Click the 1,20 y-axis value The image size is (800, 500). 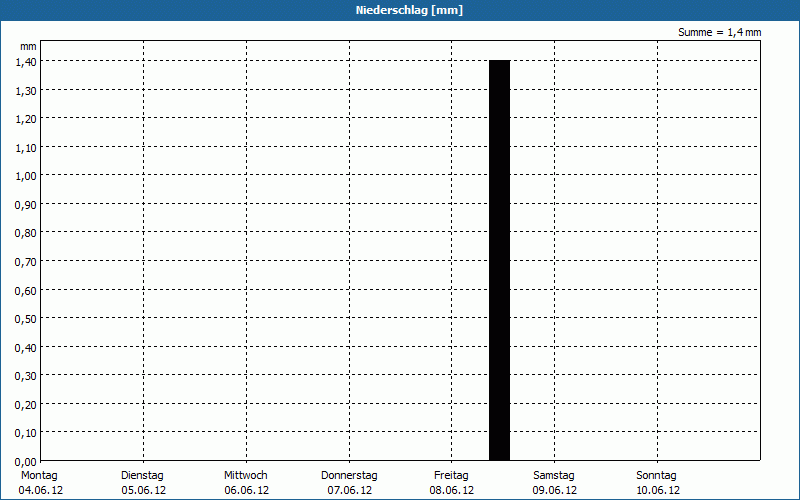point(26,119)
